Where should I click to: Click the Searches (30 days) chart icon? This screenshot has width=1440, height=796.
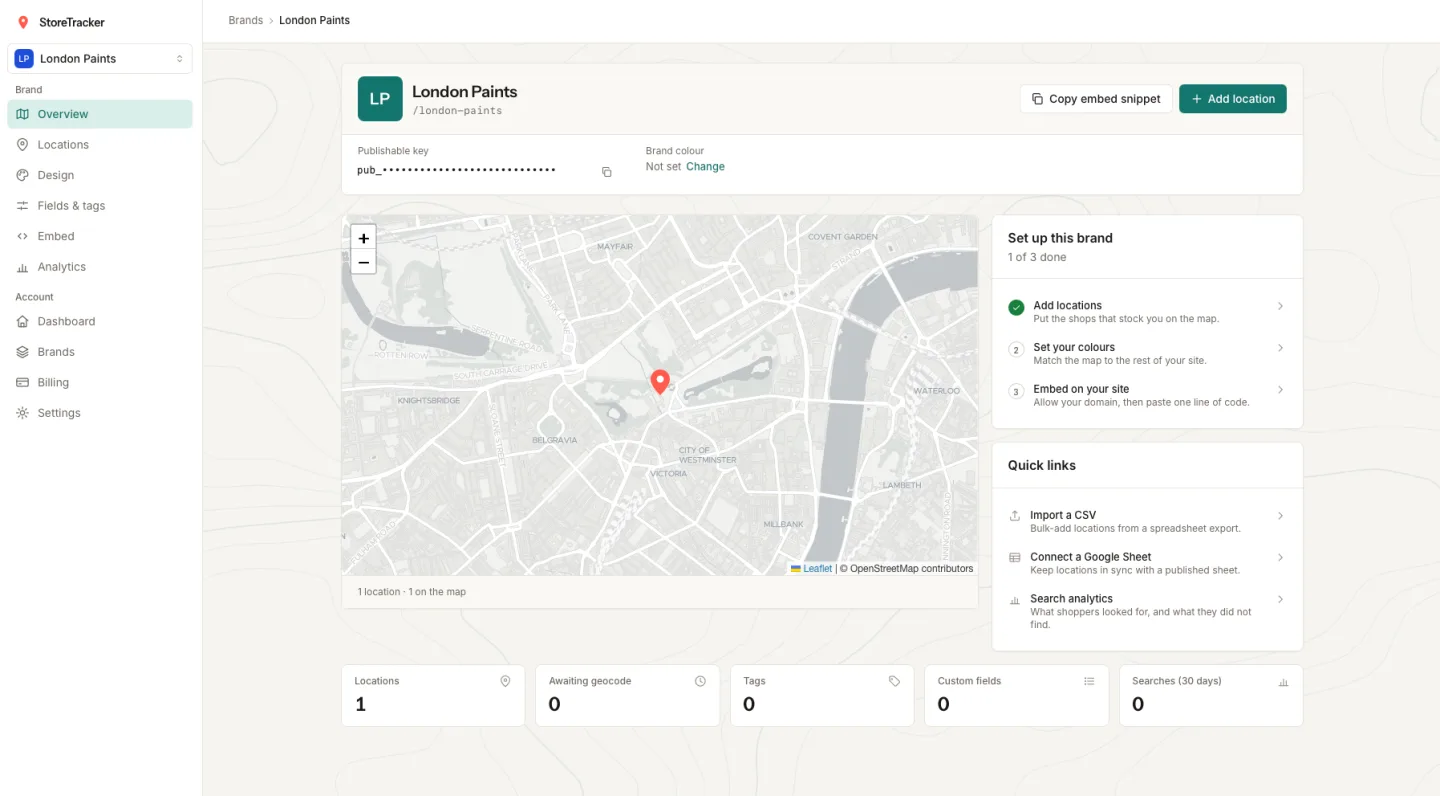pos(1283,681)
